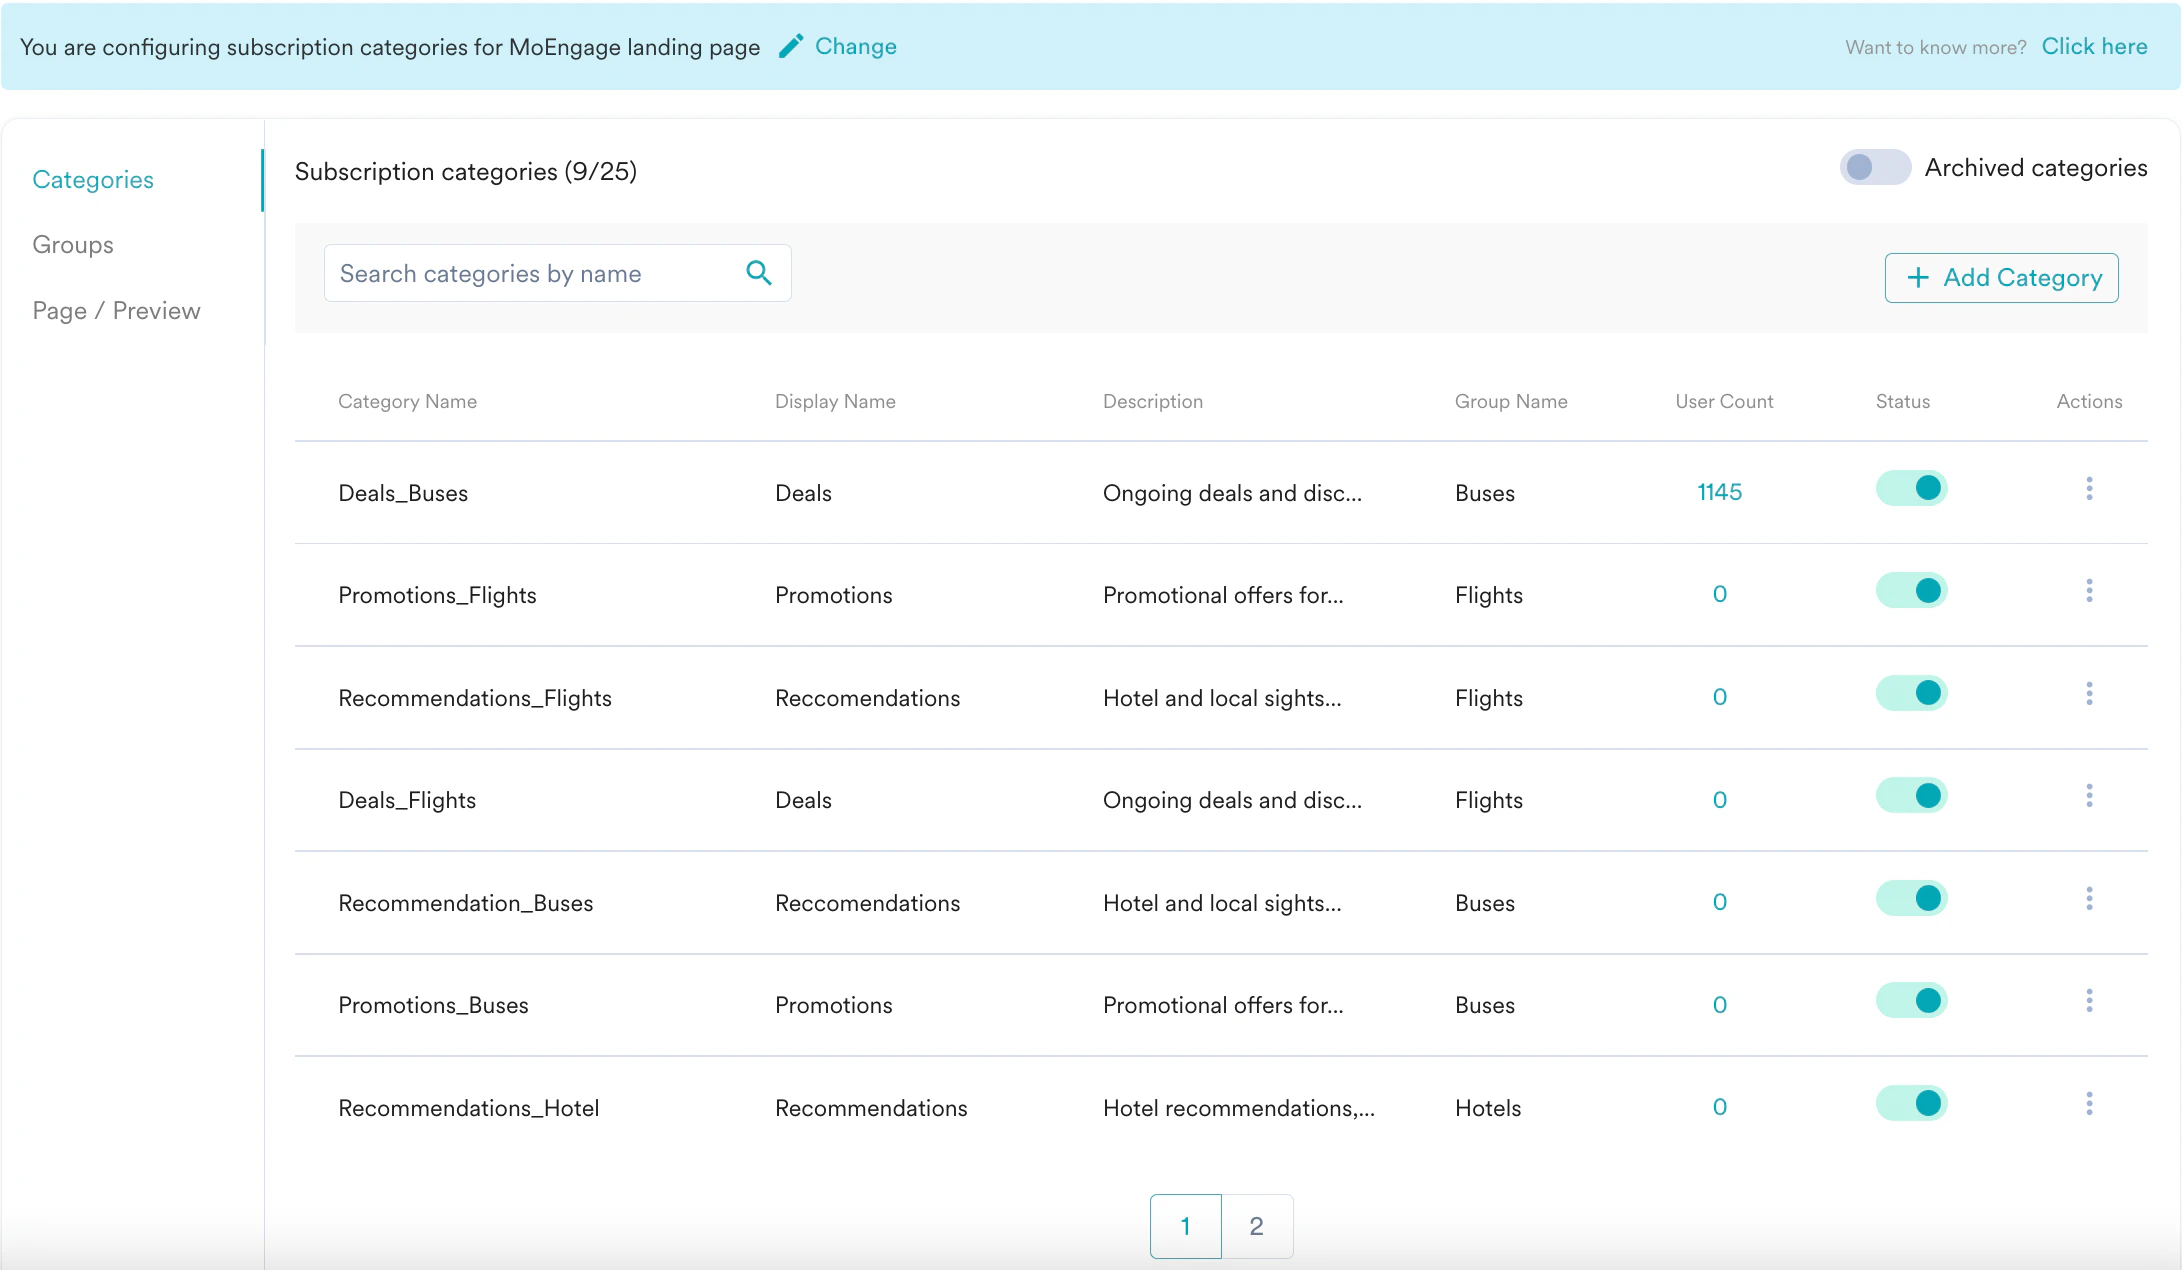The image size is (2182, 1274).
Task: Open actions menu for Recommendations_Hotel row
Action: coord(2089,1104)
